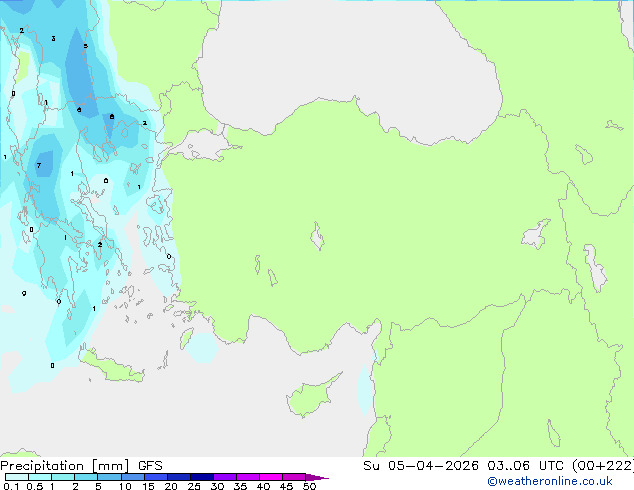Select the 15–20 mm legend swatch

click(155, 477)
